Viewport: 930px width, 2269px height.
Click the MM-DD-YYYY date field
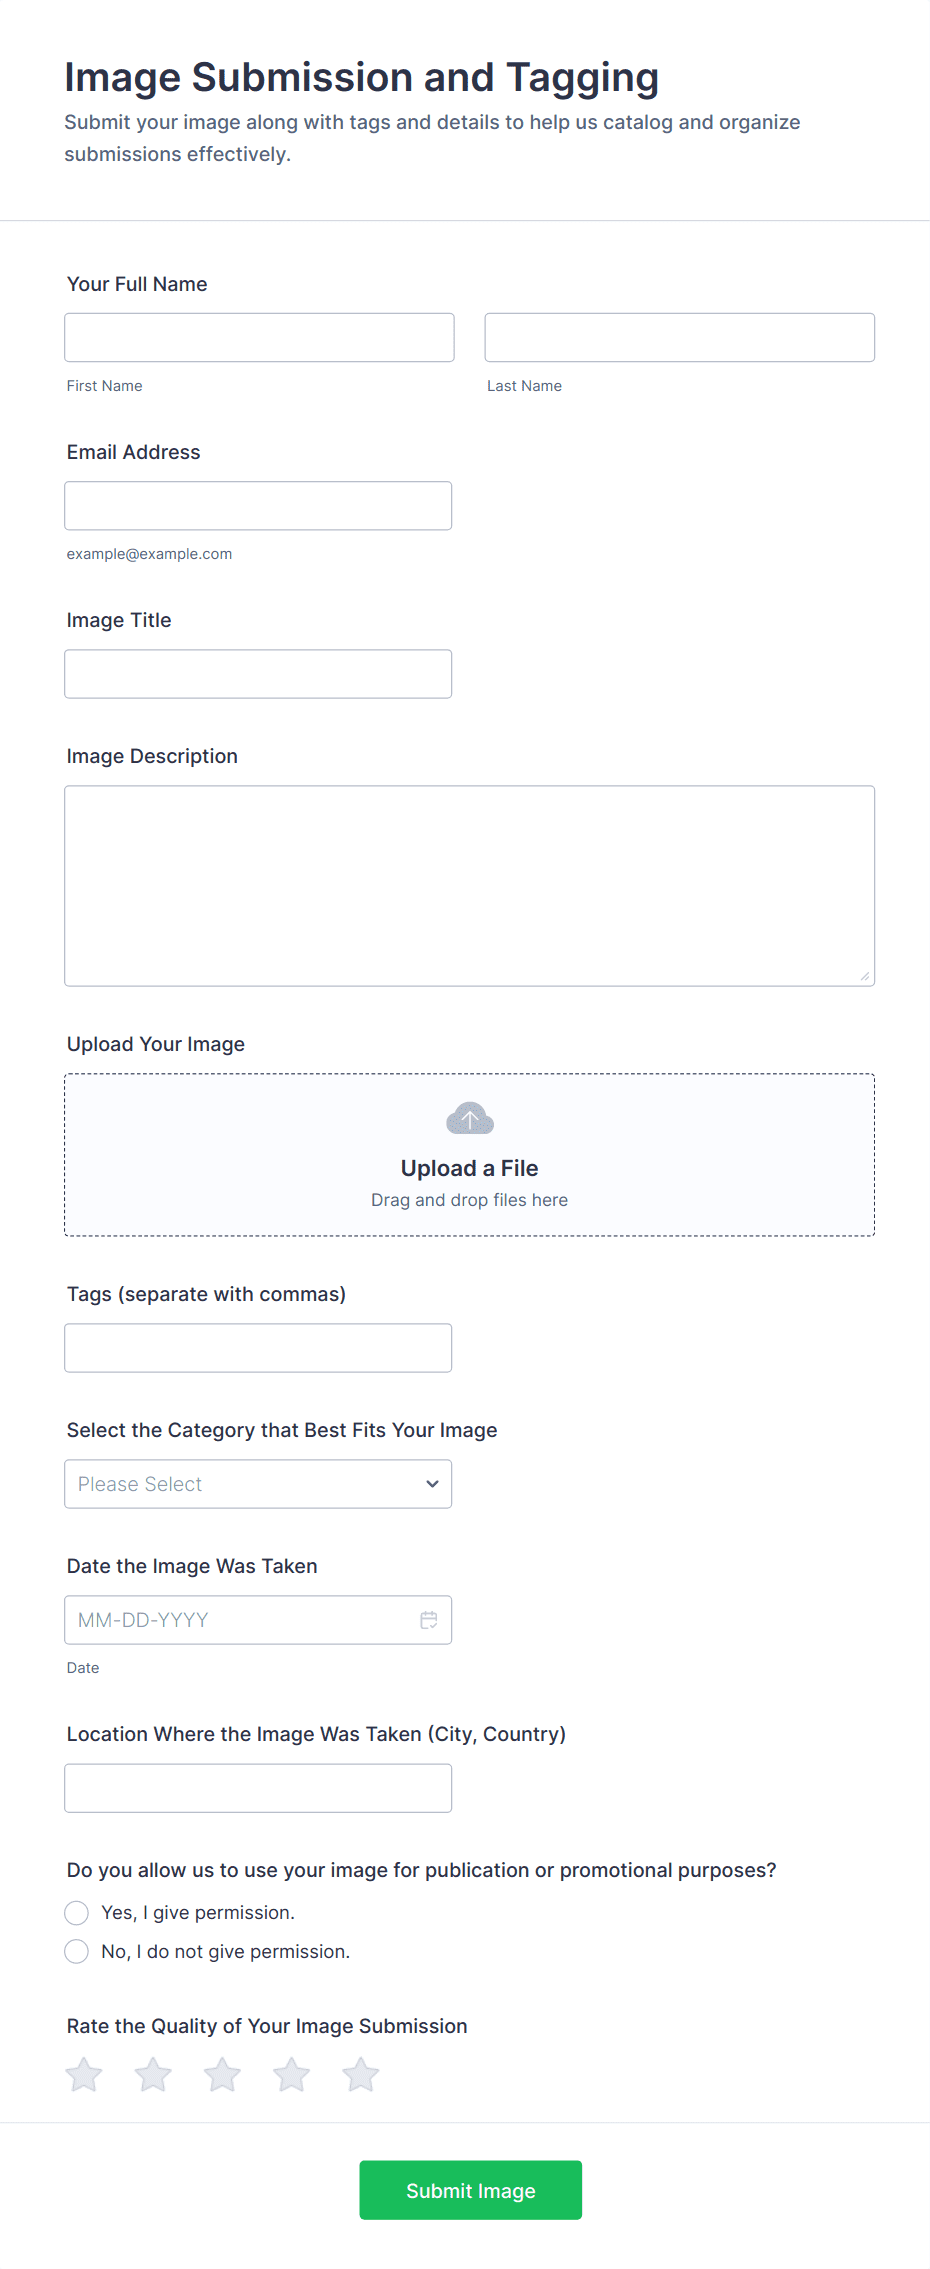tap(240, 1620)
